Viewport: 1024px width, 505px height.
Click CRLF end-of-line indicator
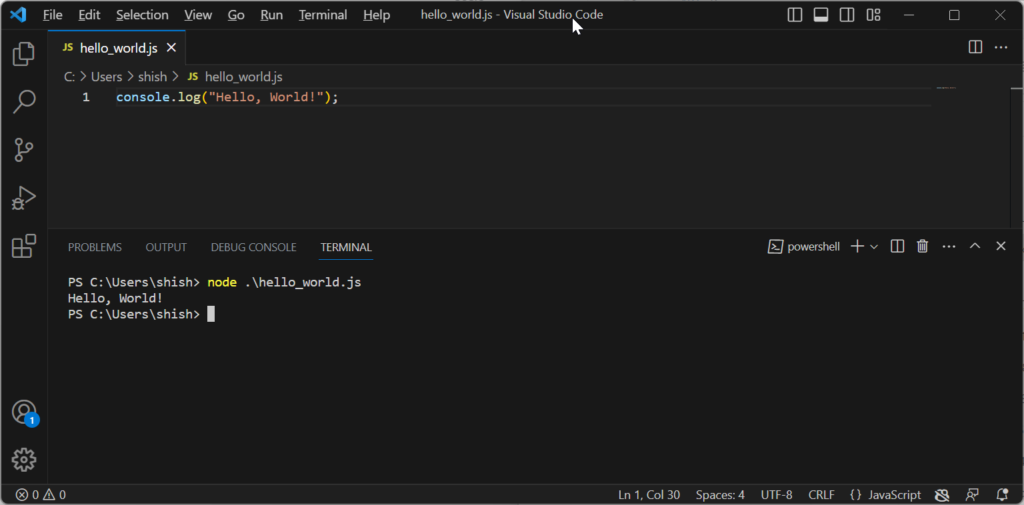coord(822,495)
